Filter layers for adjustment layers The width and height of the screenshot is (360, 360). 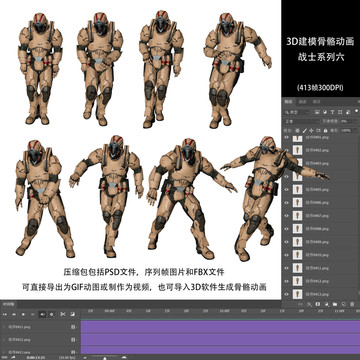coord(325,112)
